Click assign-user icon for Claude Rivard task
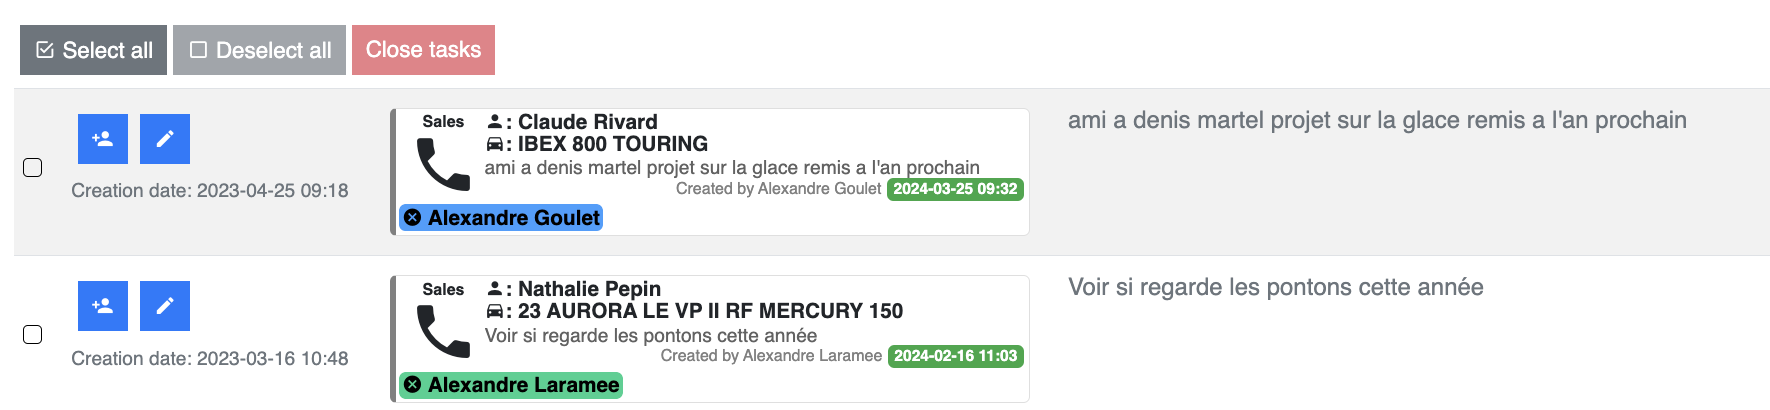The width and height of the screenshot is (1770, 410). point(103,139)
